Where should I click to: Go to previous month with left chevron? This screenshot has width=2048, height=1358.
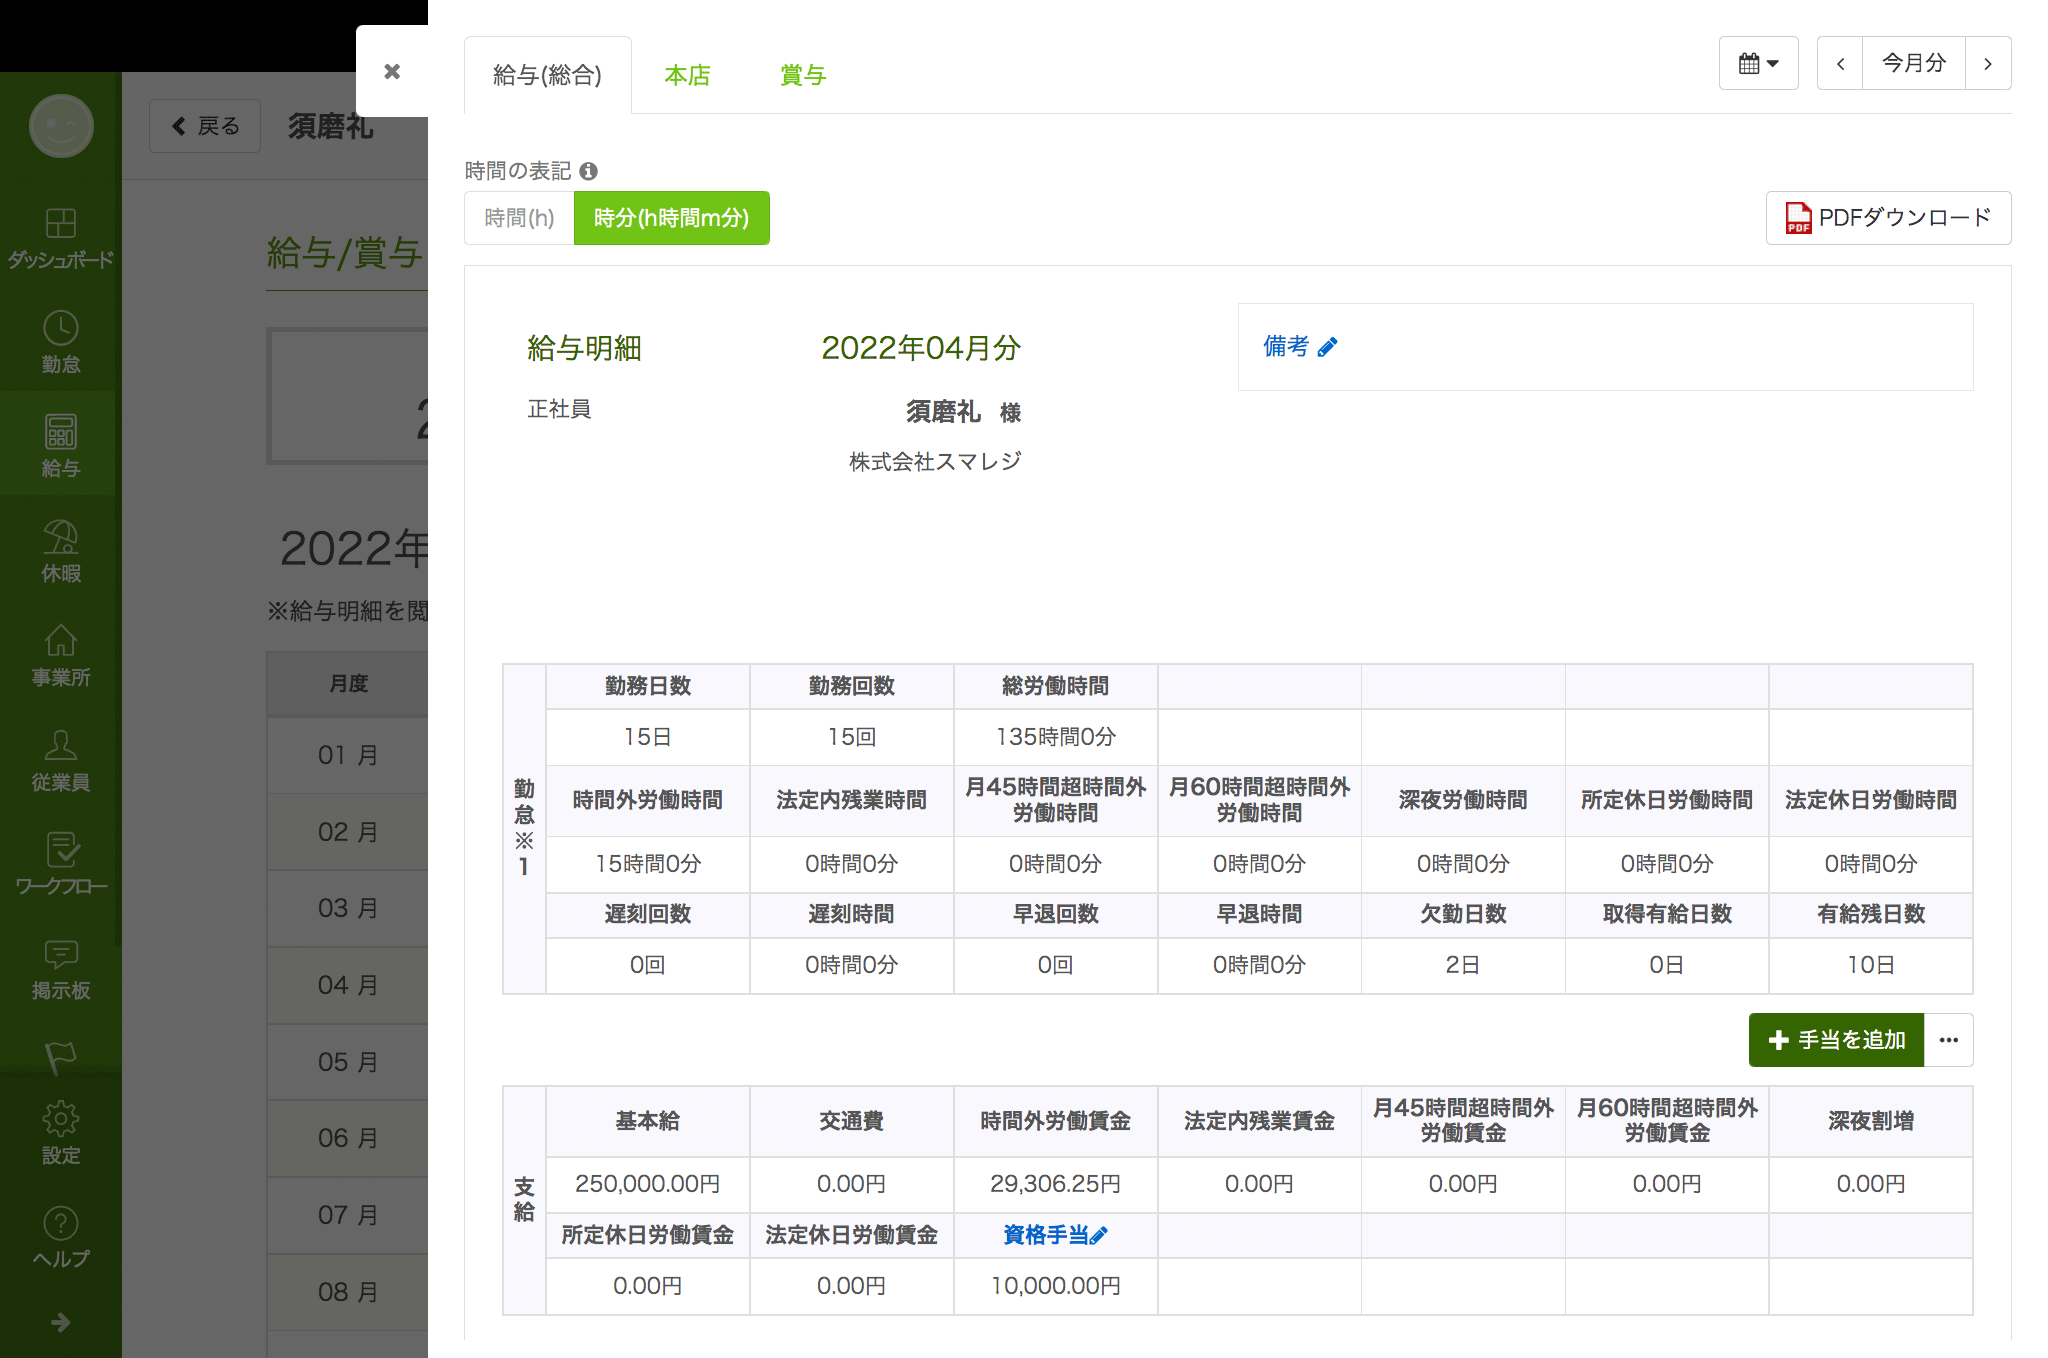click(1839, 62)
